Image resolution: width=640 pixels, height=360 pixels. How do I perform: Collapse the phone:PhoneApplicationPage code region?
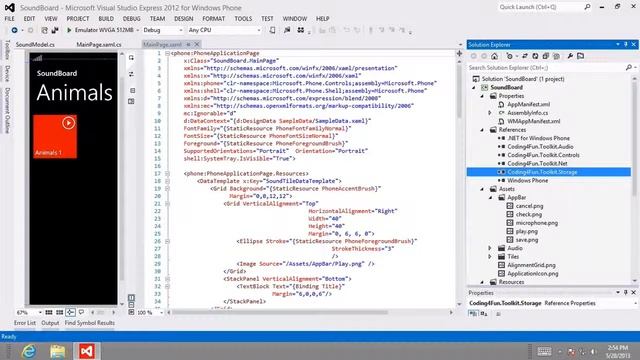[167, 53]
